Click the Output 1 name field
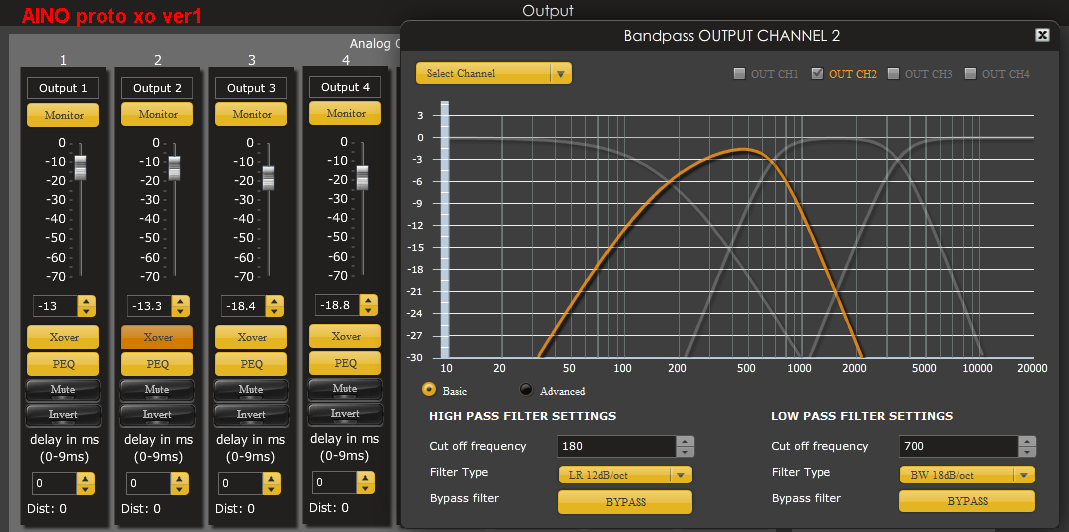 point(63,88)
